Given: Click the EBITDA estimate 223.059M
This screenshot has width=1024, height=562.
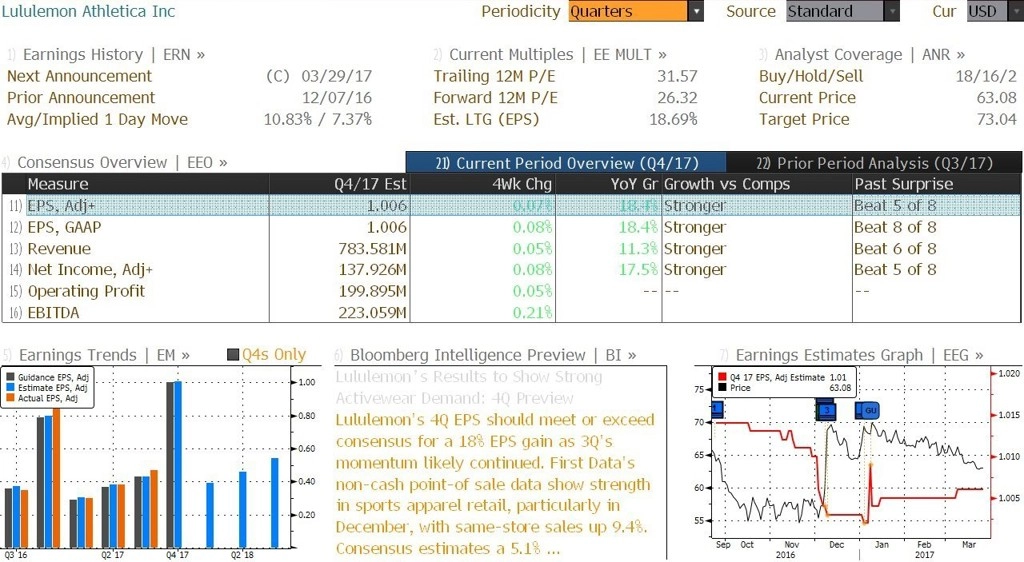Looking at the screenshot, I should 372,313.
